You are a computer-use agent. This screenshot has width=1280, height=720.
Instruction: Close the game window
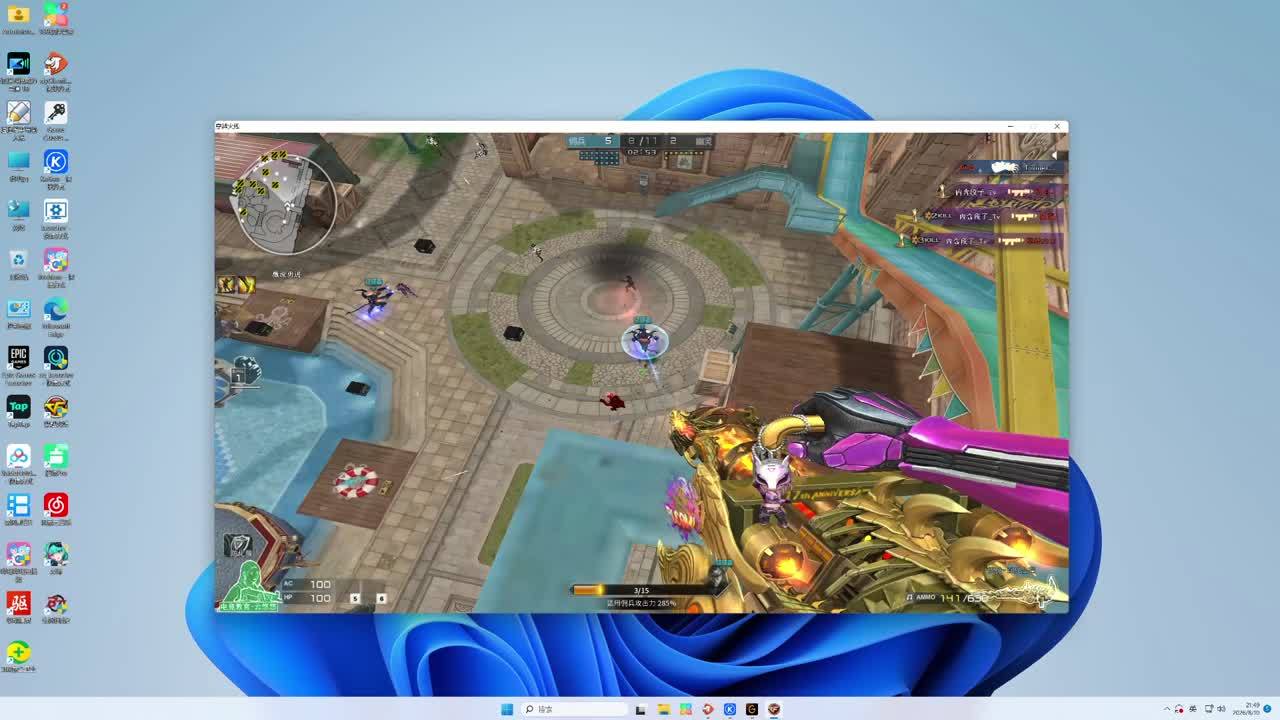1057,126
